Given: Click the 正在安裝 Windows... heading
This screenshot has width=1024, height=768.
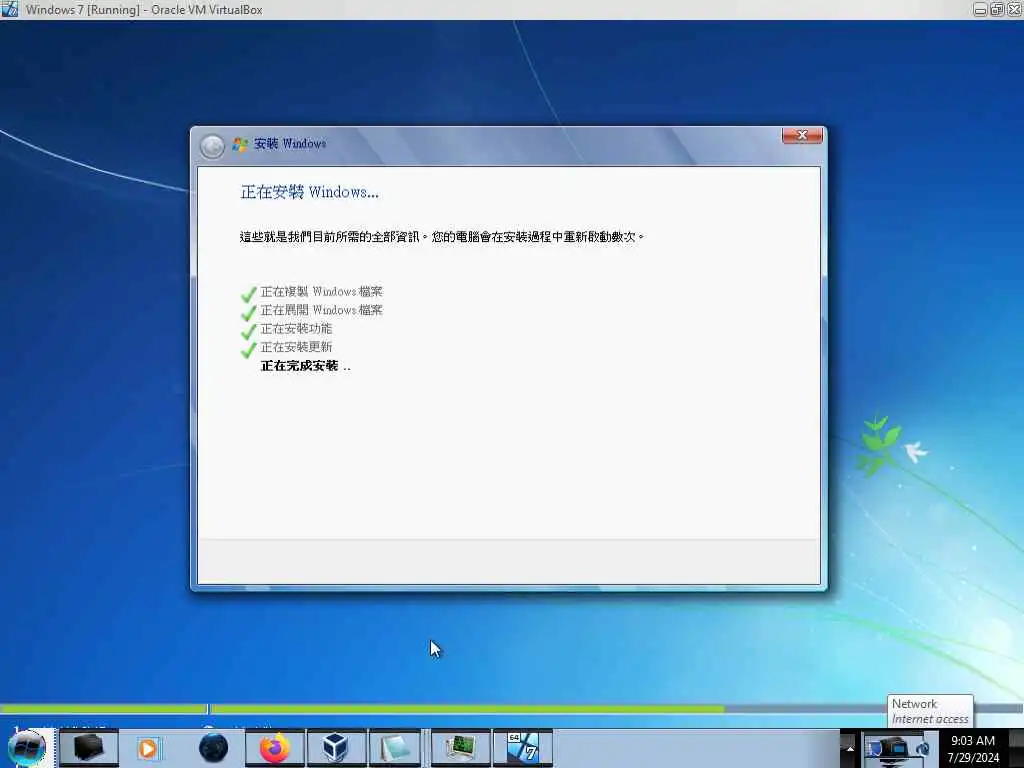Looking at the screenshot, I should pos(310,192).
